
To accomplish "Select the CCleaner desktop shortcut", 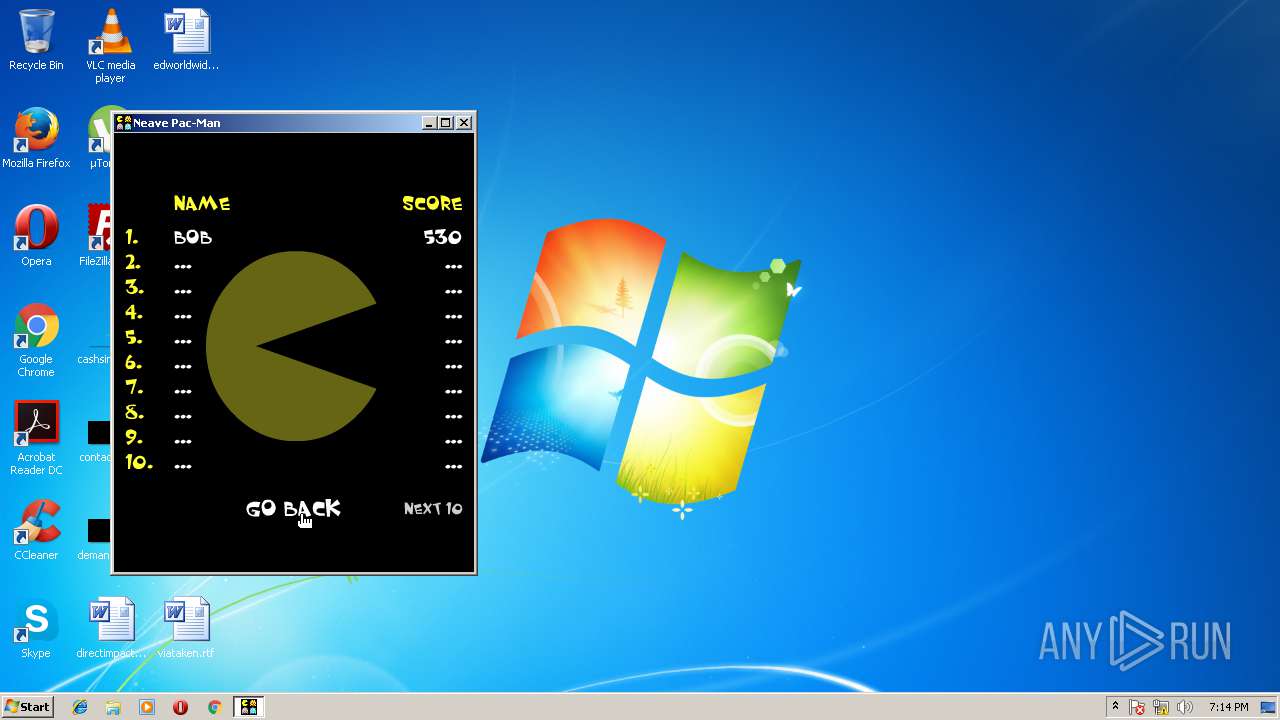I will pos(36,530).
